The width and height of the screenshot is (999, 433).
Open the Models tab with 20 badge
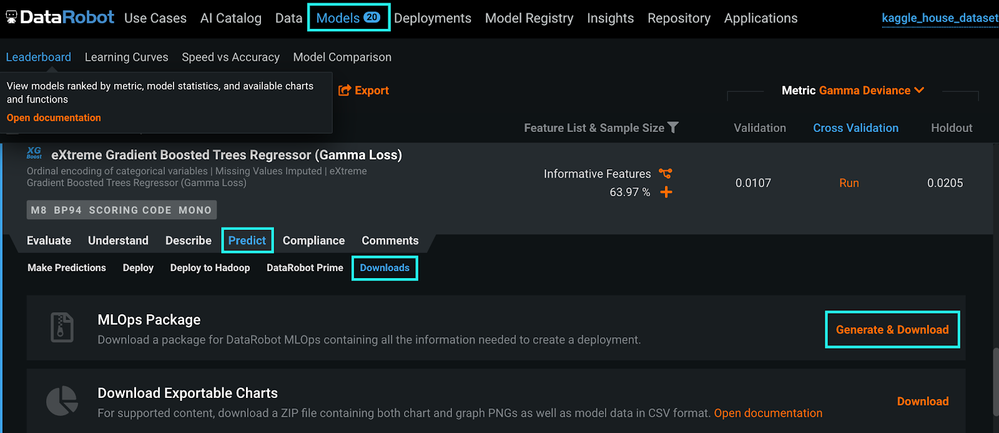click(x=348, y=18)
